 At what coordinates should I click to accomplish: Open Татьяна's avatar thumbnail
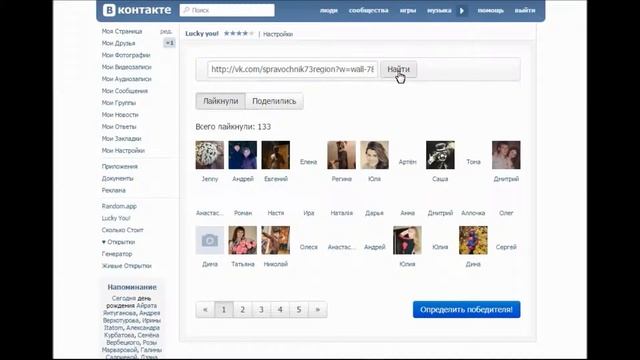[243, 240]
